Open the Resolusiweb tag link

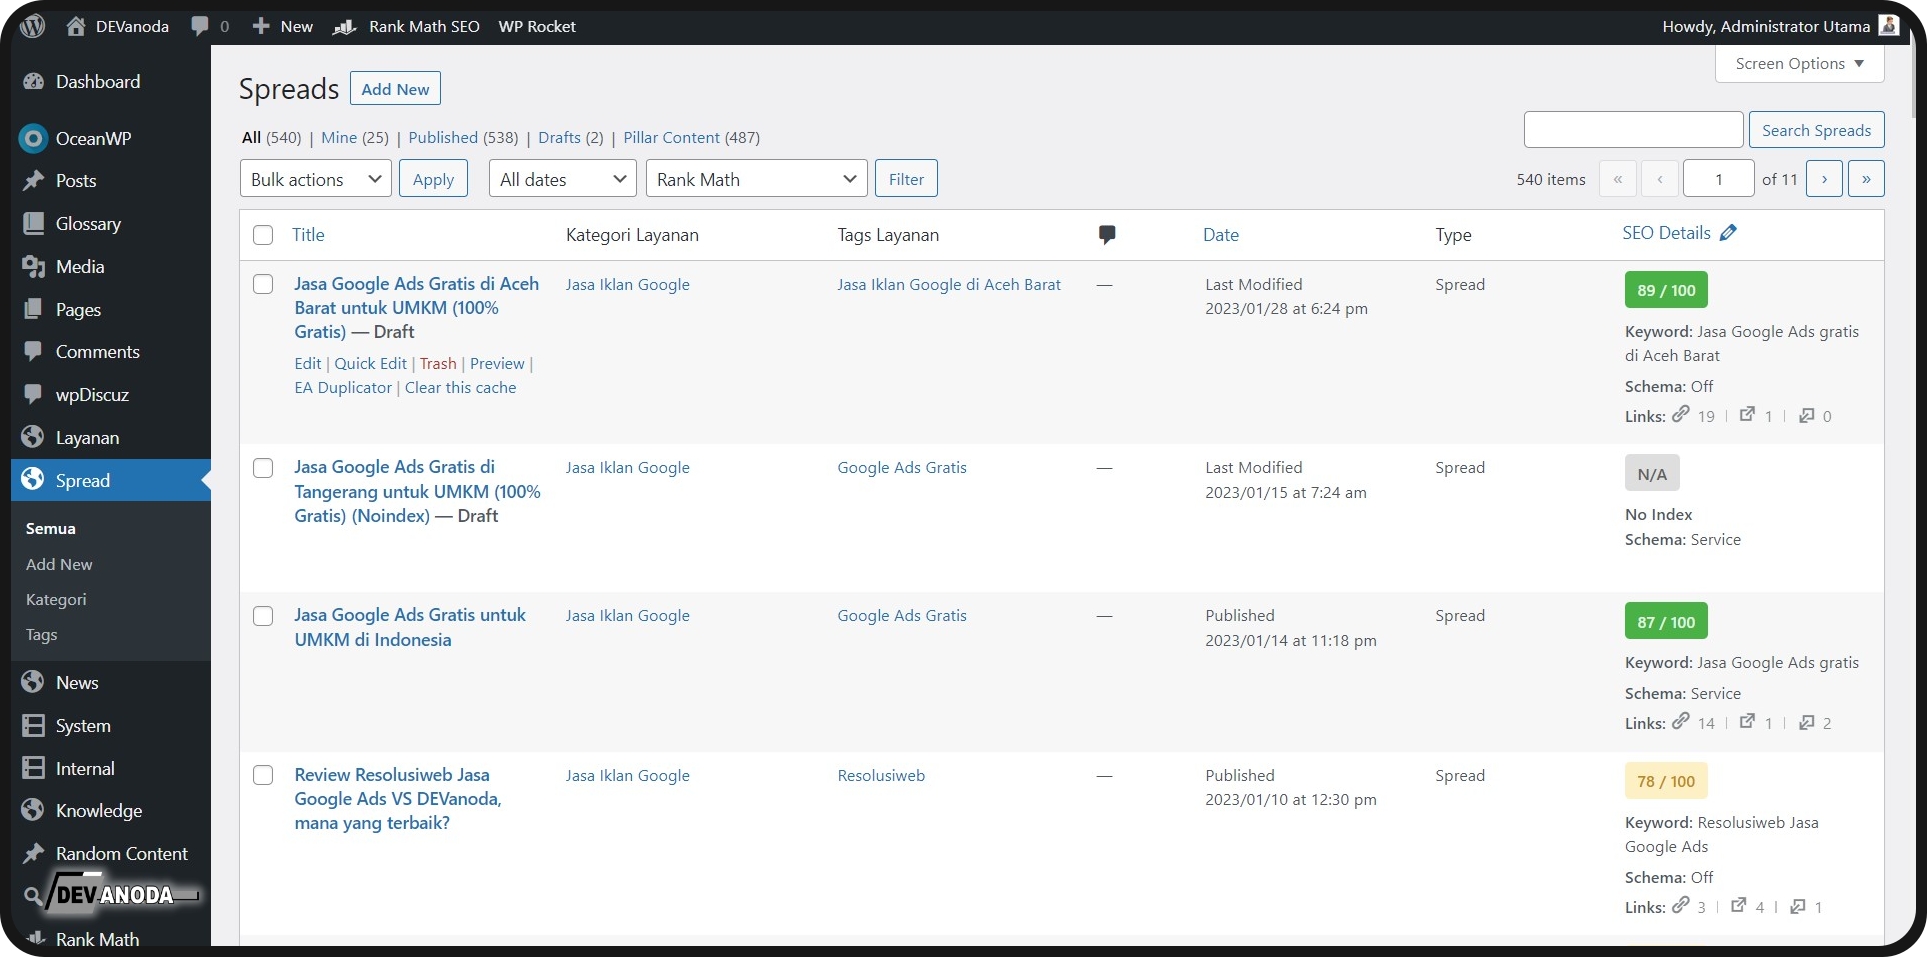tap(881, 776)
